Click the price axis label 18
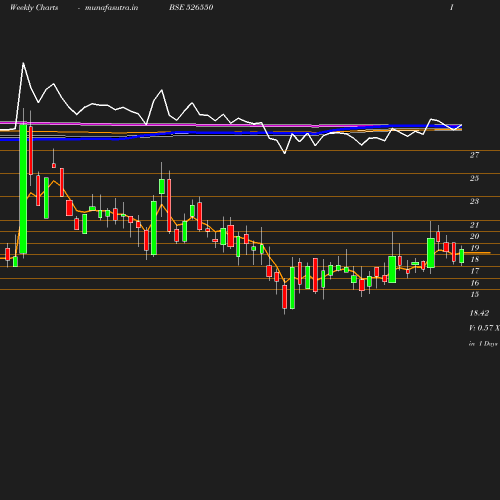Viewport: 500px width, 500px height. (x=474, y=259)
